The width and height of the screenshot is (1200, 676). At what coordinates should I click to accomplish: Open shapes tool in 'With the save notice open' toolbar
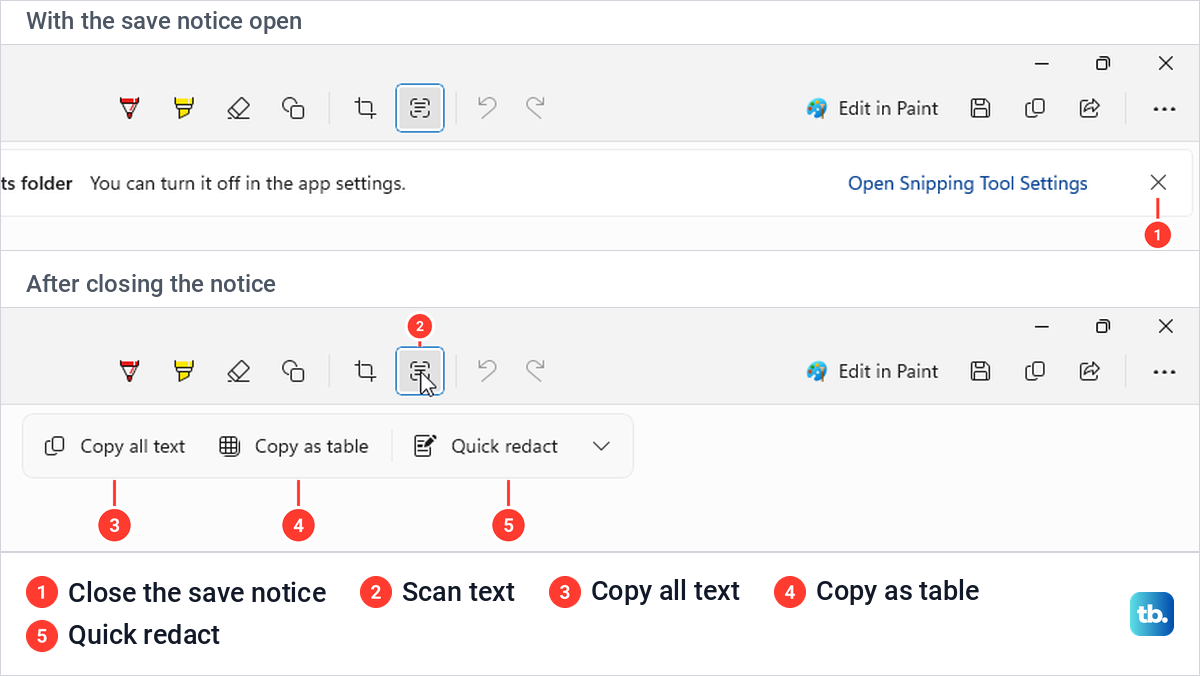pyautogui.click(x=293, y=108)
